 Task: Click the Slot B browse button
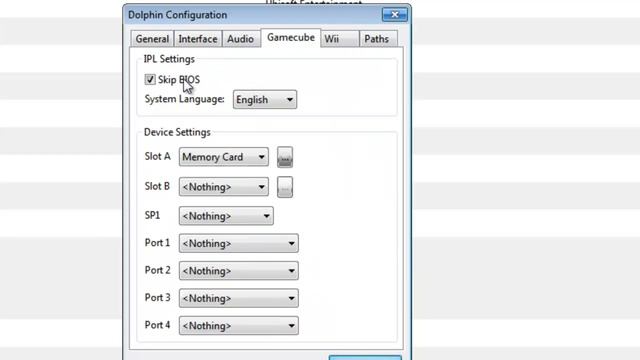pos(285,187)
